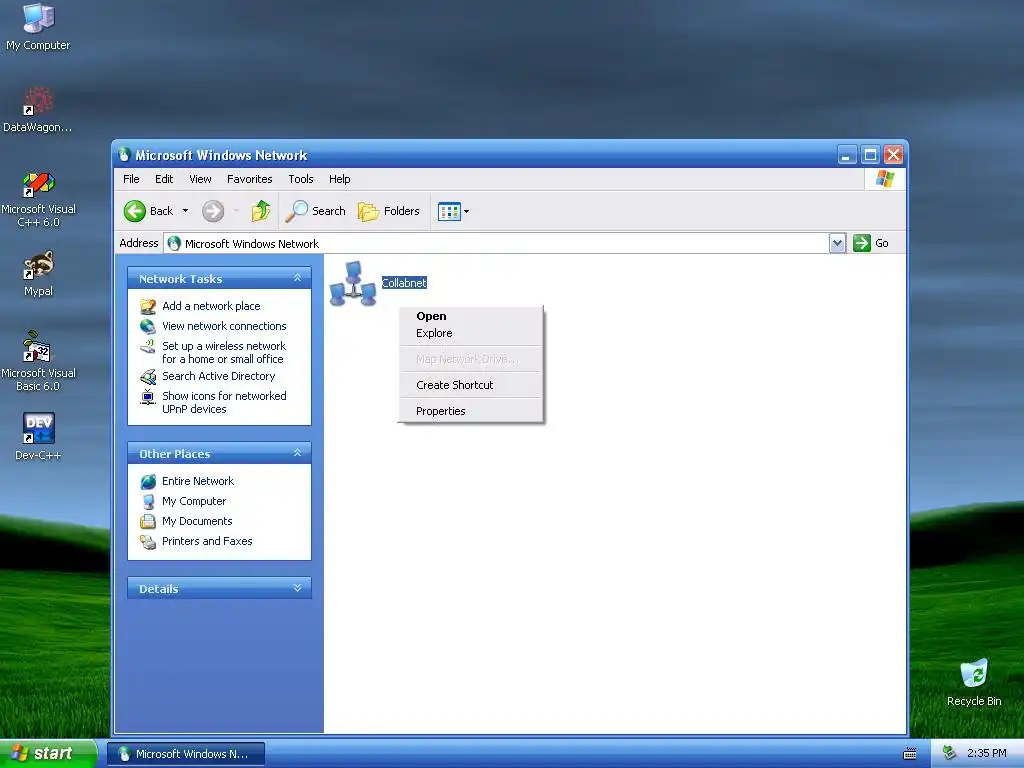Maximize the Microsoft Windows Network window
Viewport: 1024px width, 768px height.
point(870,155)
